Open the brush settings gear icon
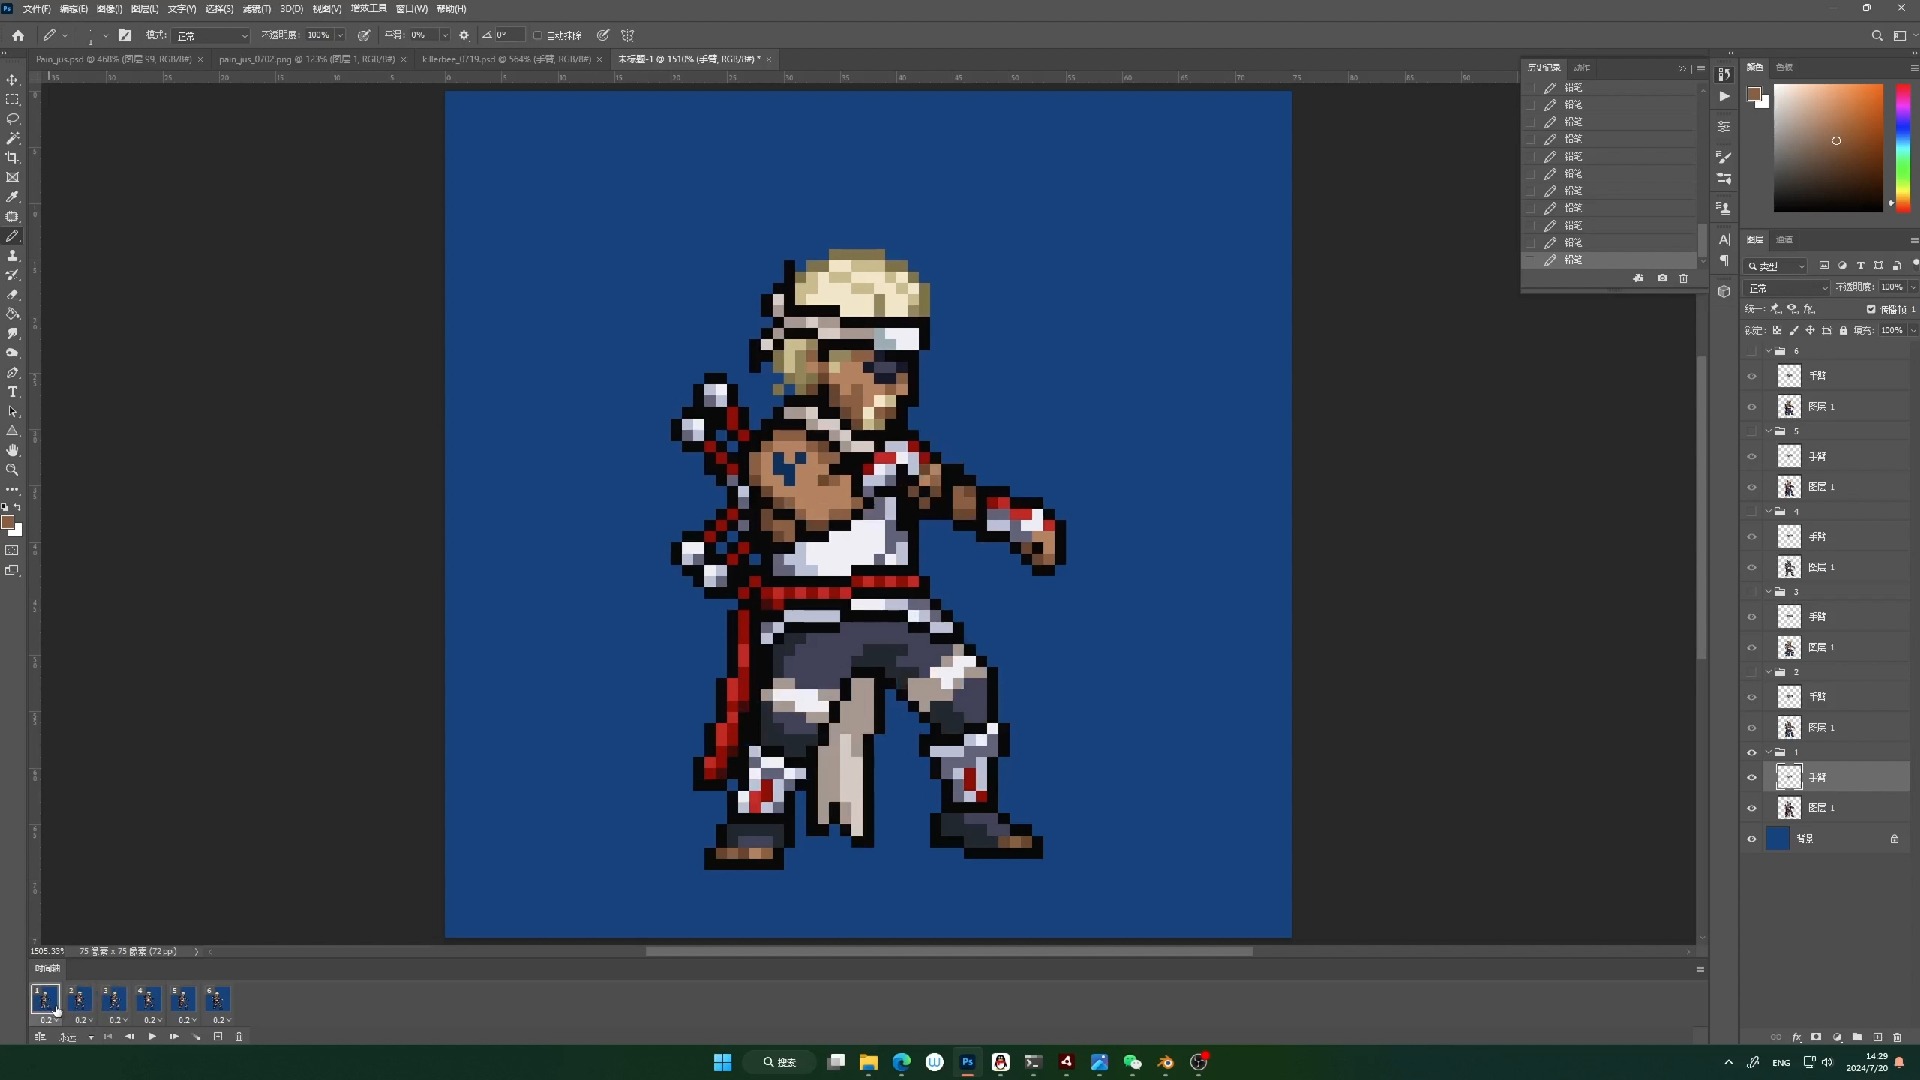Viewport: 1920px width, 1080px height. tap(464, 35)
